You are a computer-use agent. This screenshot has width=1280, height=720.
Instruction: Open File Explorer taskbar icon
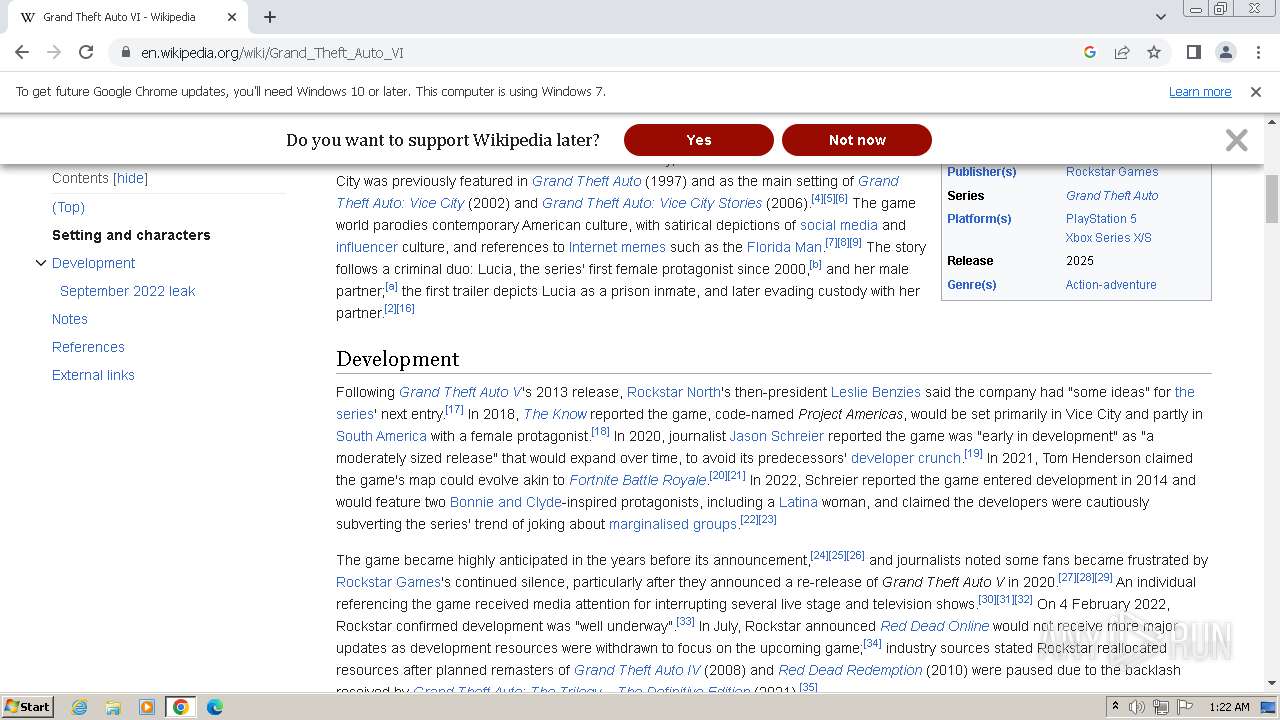[113, 707]
